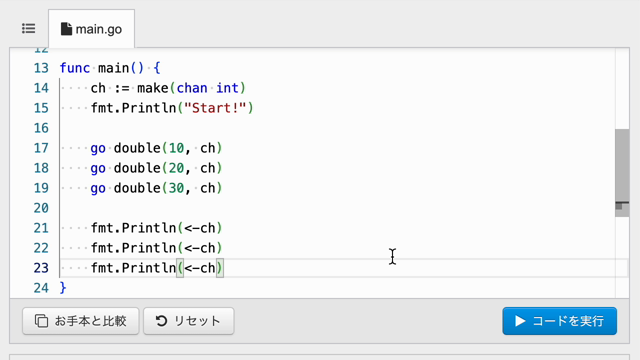Click line number 24 in gutter
This screenshot has width=640, height=360.
(x=41, y=288)
